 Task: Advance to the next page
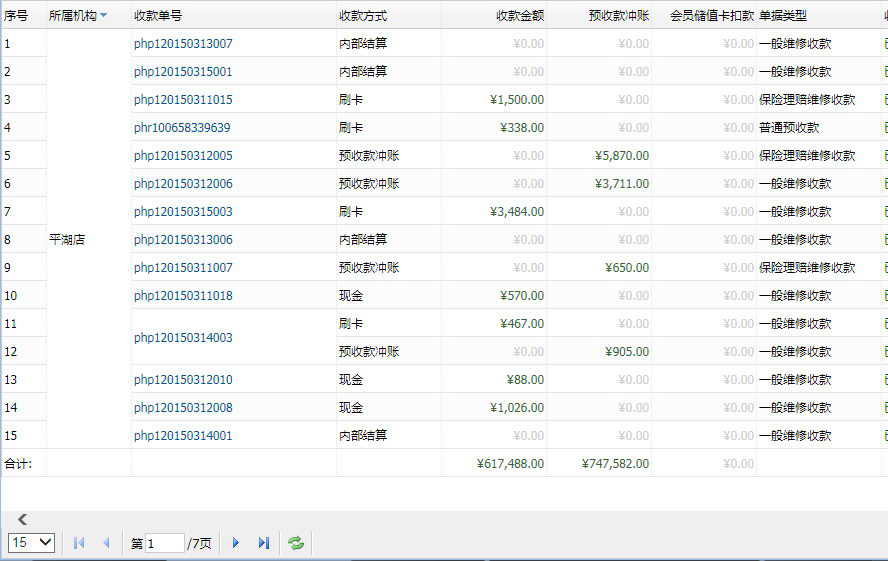[236, 543]
